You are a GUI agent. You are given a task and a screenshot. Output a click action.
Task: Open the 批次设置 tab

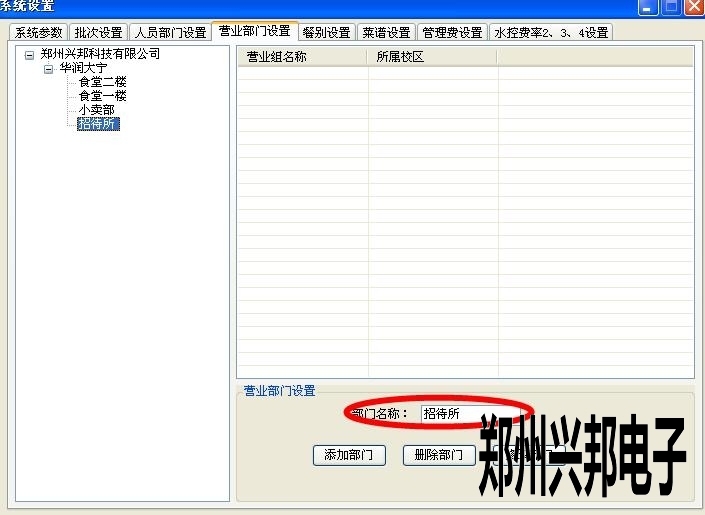coord(98,32)
